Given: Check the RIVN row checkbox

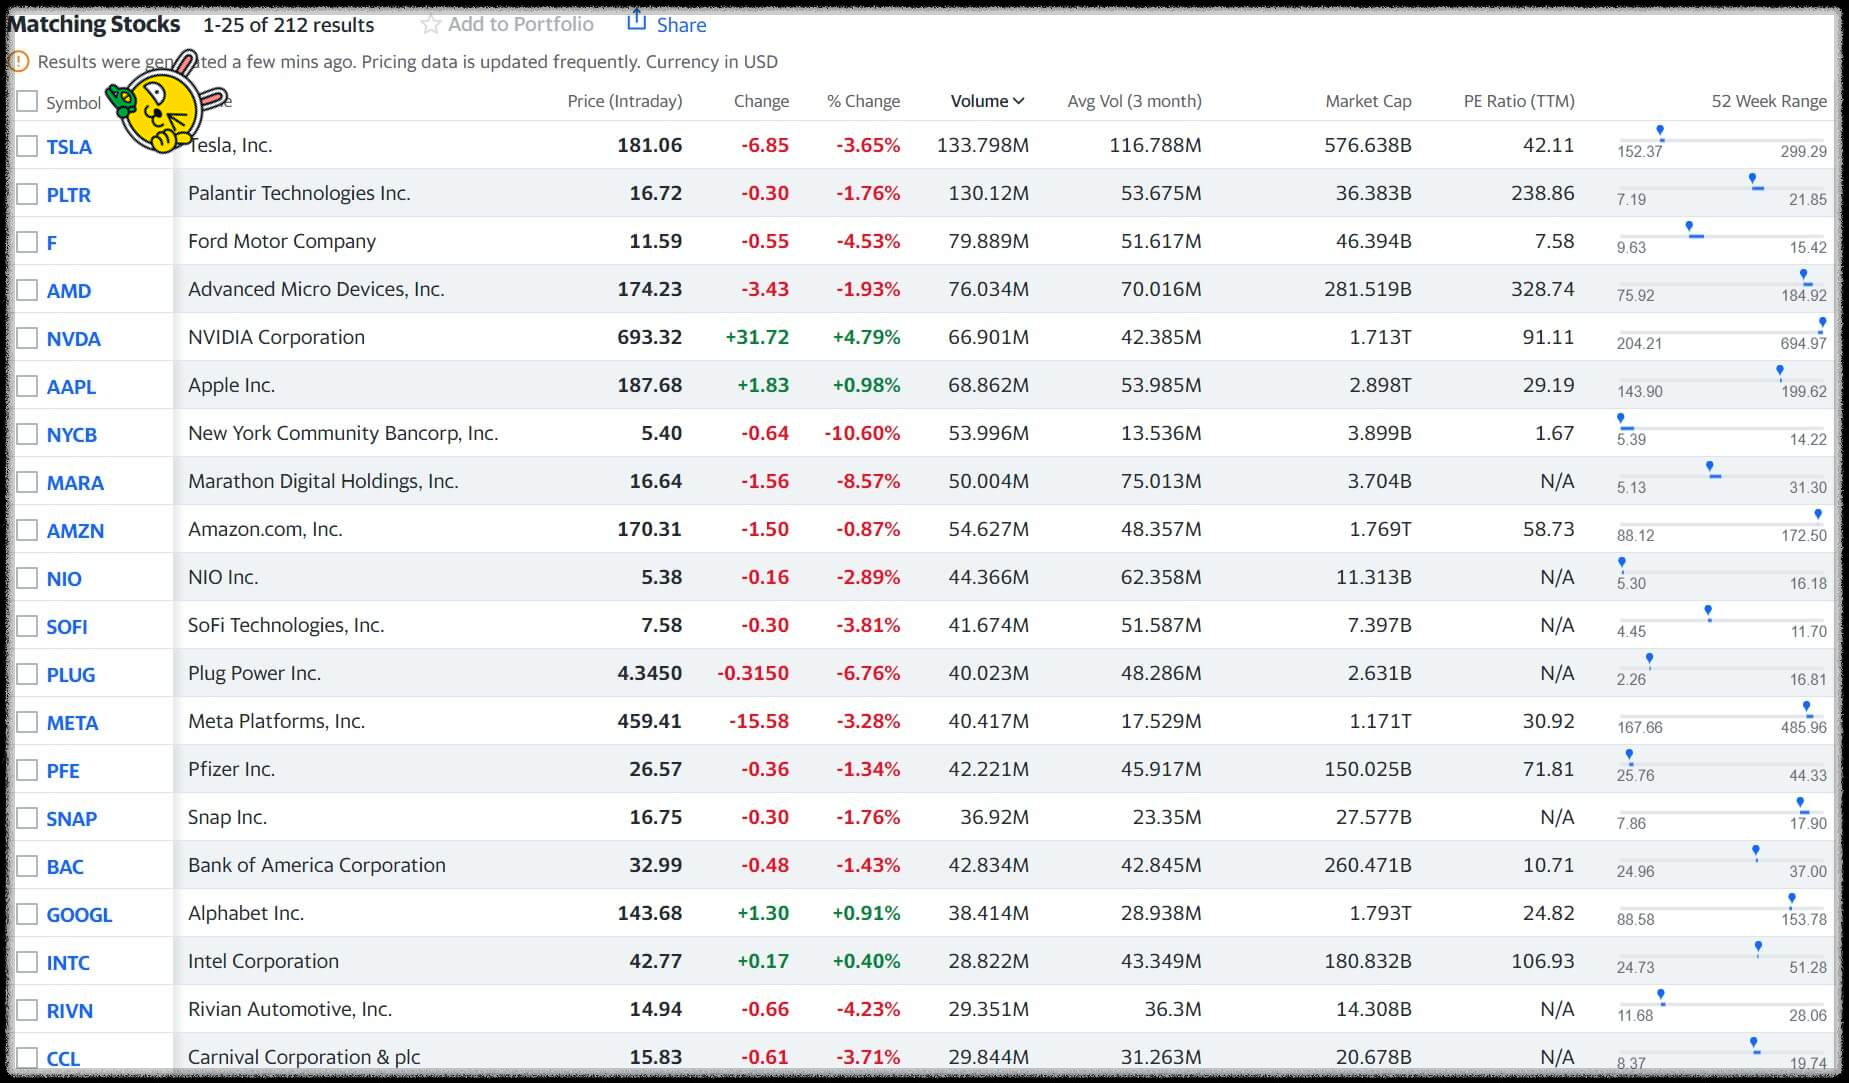Looking at the screenshot, I should 28,1010.
